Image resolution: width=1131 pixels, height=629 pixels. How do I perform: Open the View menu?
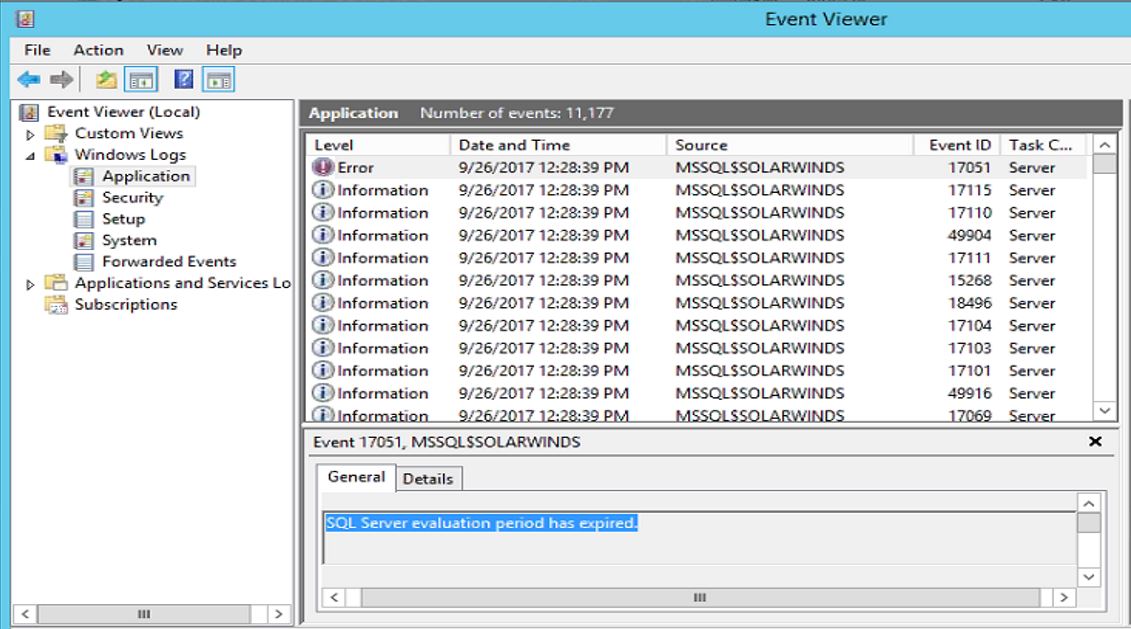point(164,49)
